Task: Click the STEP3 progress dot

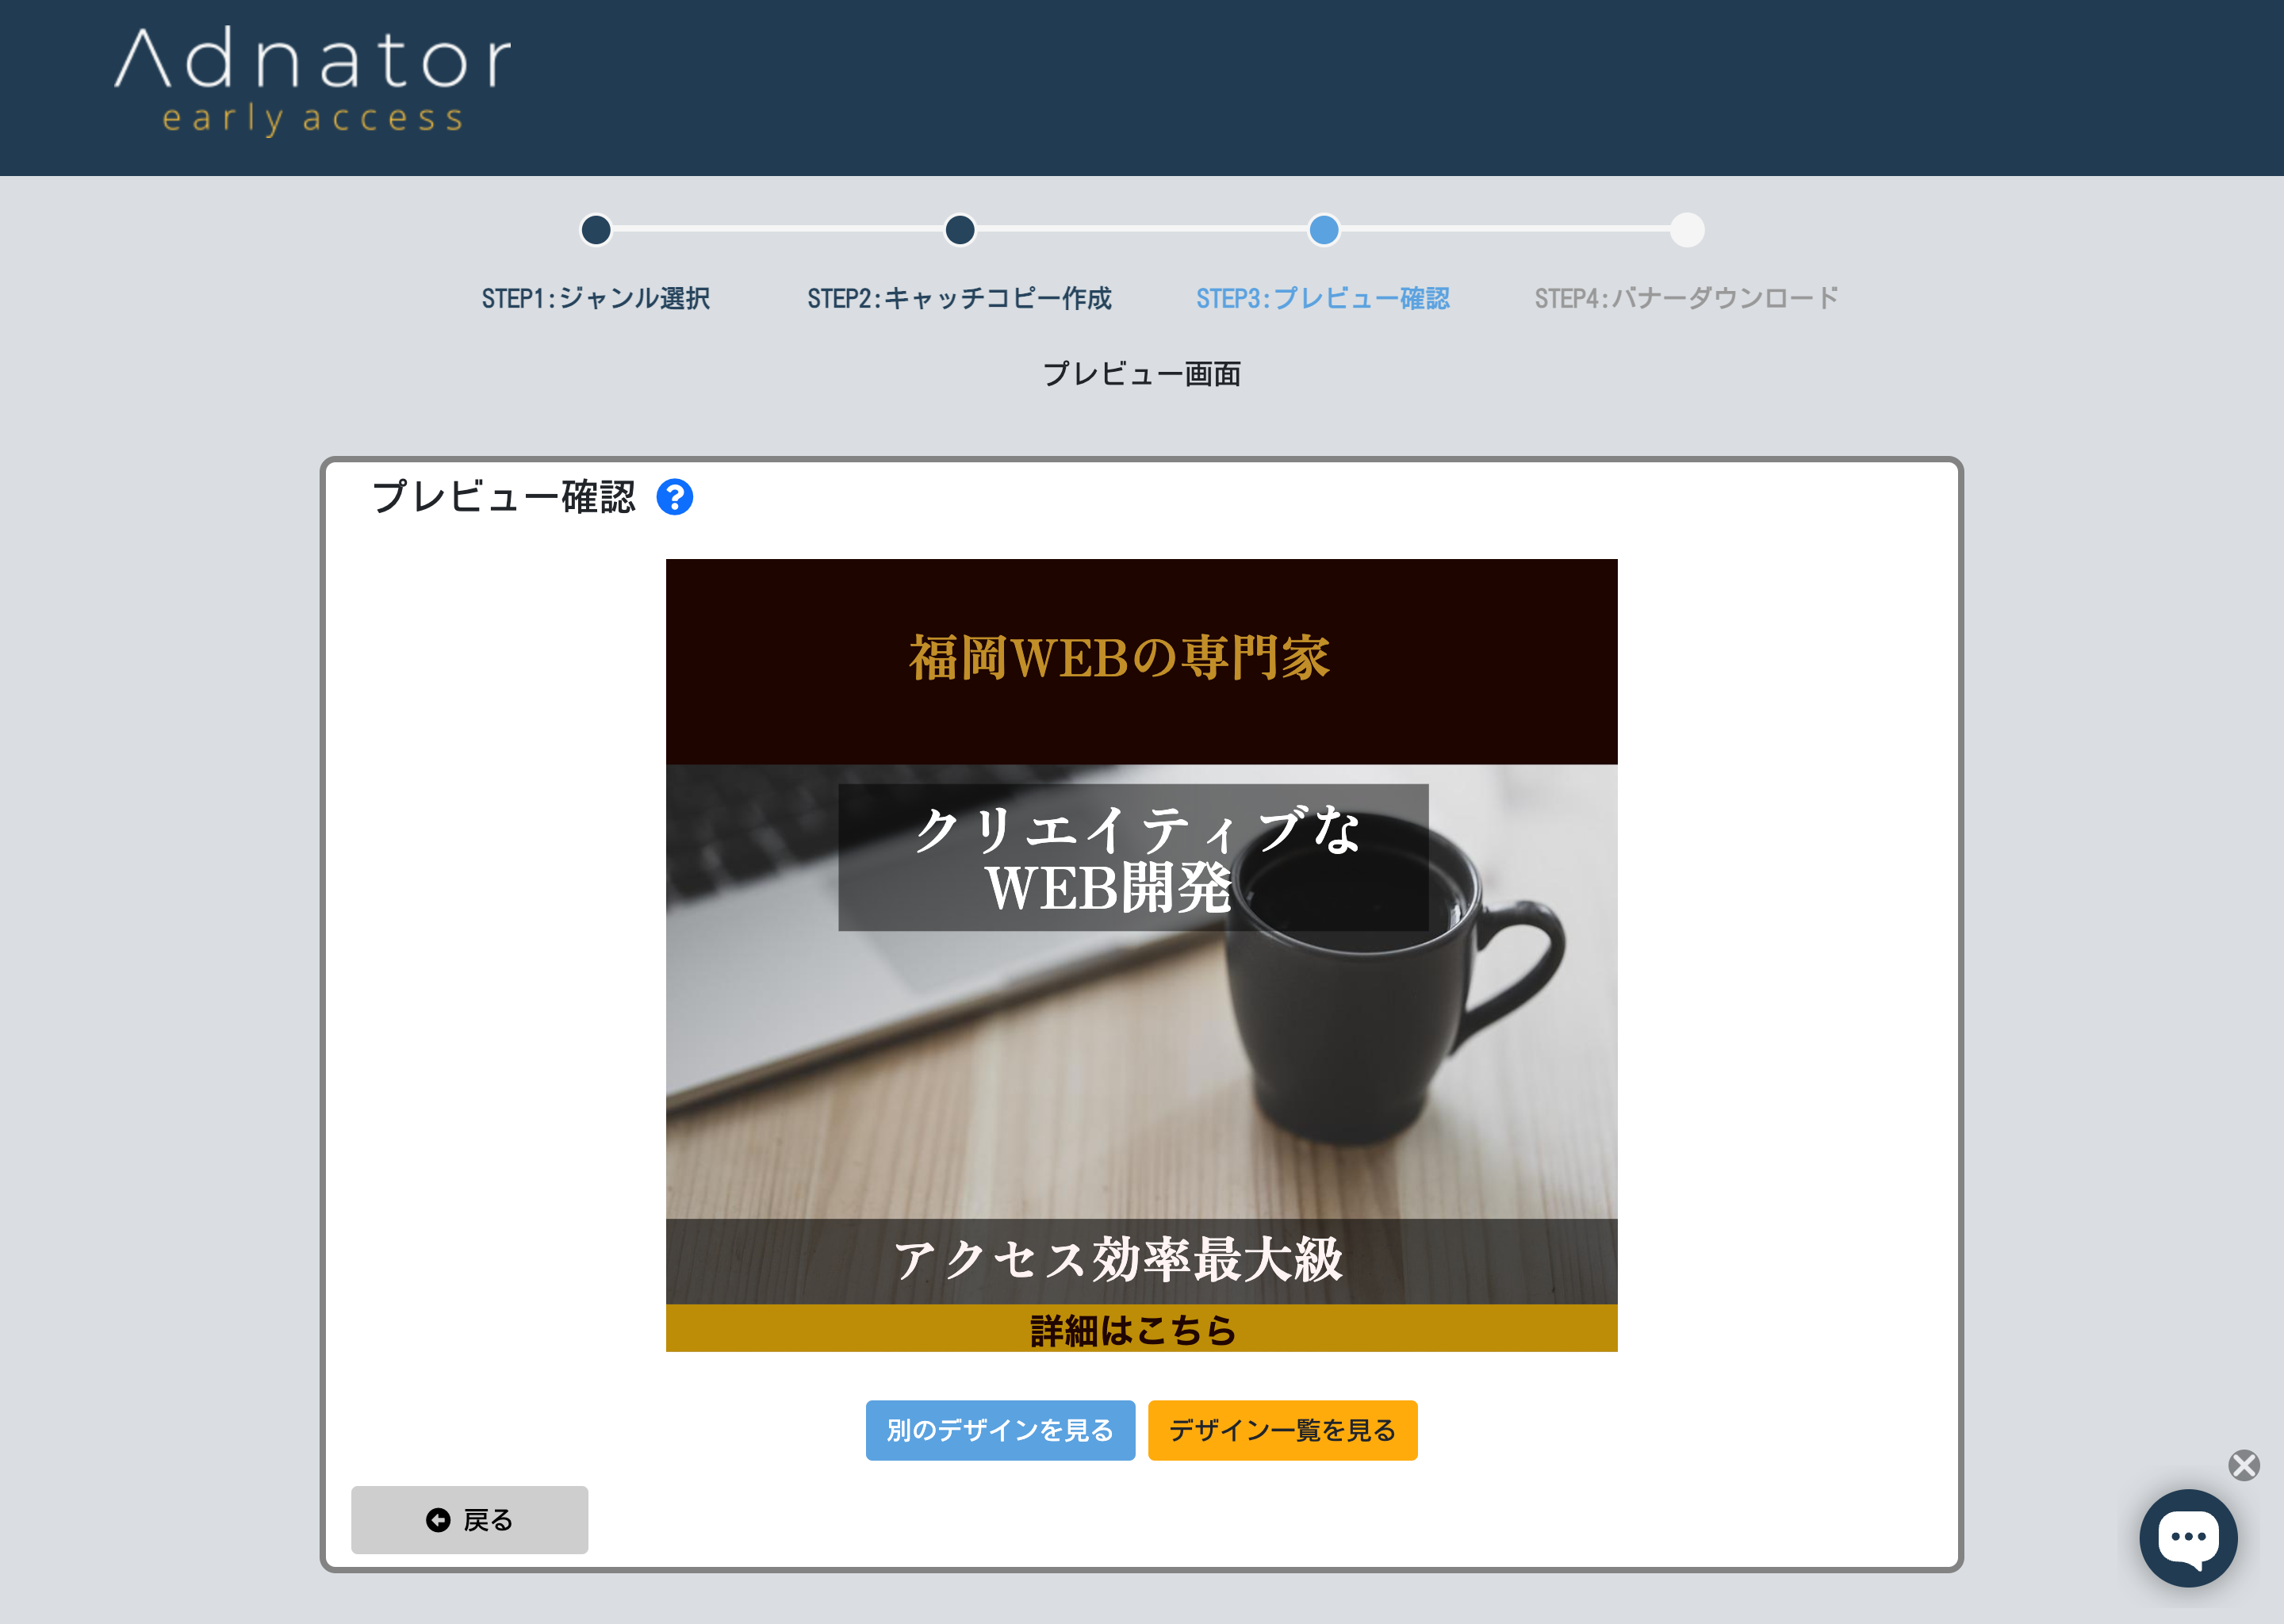Action: pos(1324,230)
